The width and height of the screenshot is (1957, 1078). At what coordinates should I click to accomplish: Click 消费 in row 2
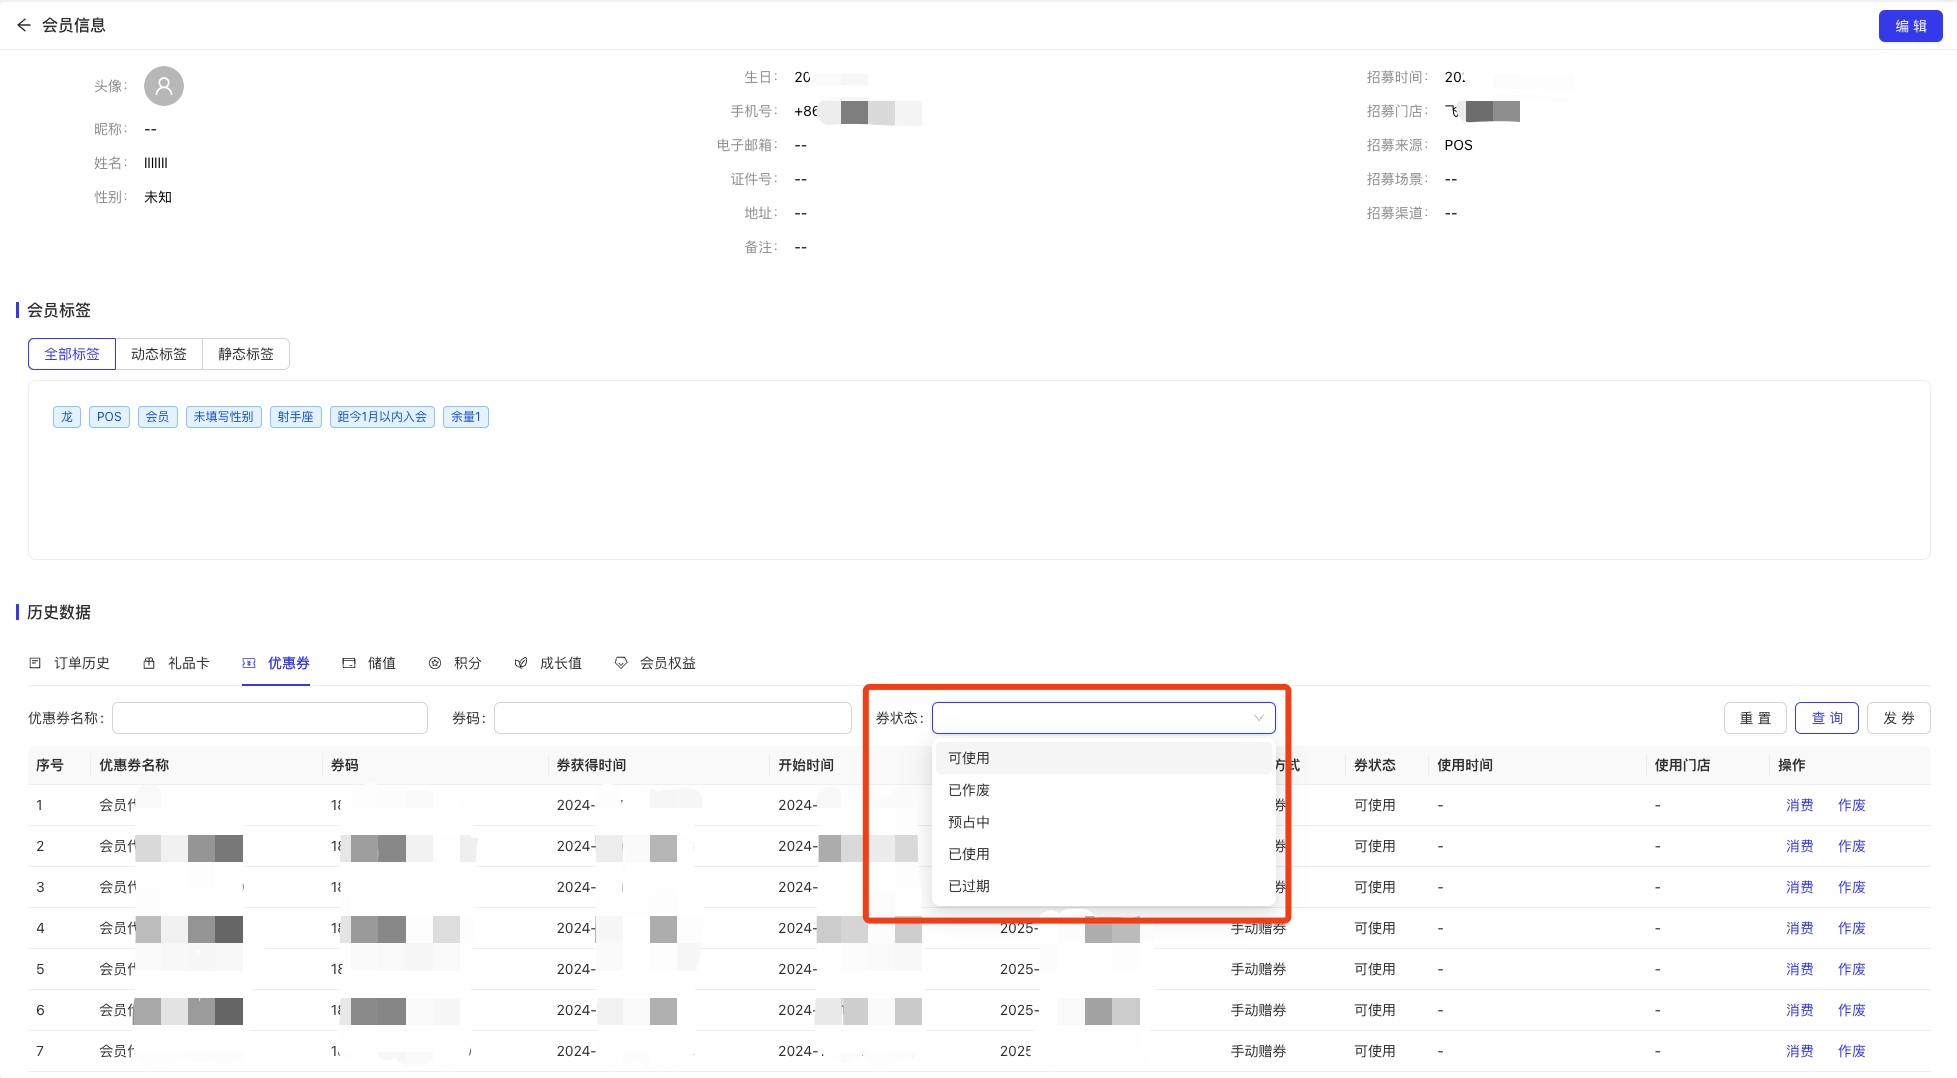pyautogui.click(x=1799, y=846)
